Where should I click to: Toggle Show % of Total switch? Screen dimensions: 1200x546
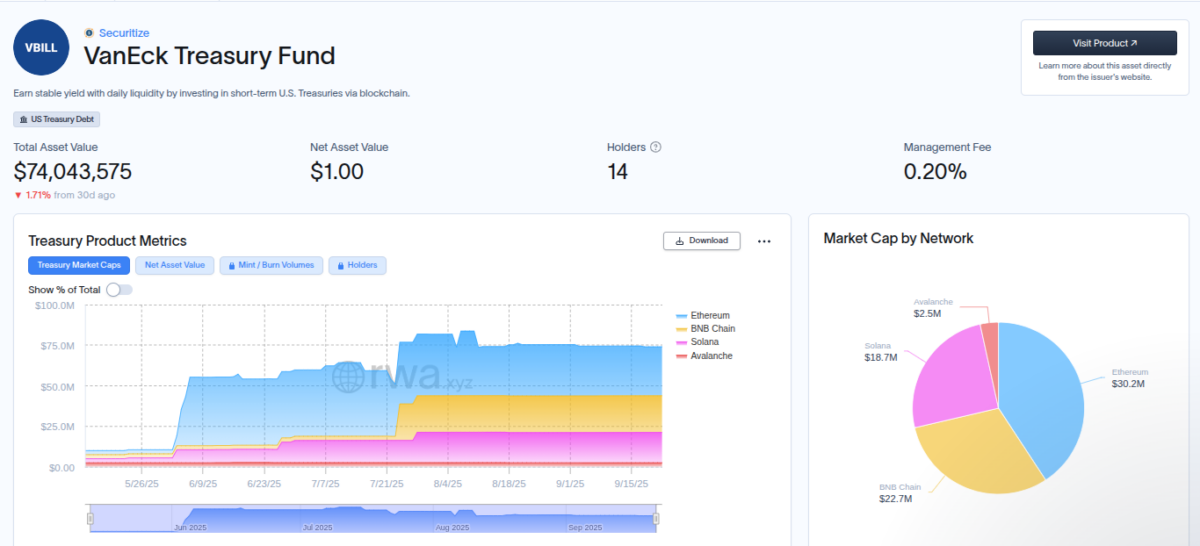coord(118,289)
